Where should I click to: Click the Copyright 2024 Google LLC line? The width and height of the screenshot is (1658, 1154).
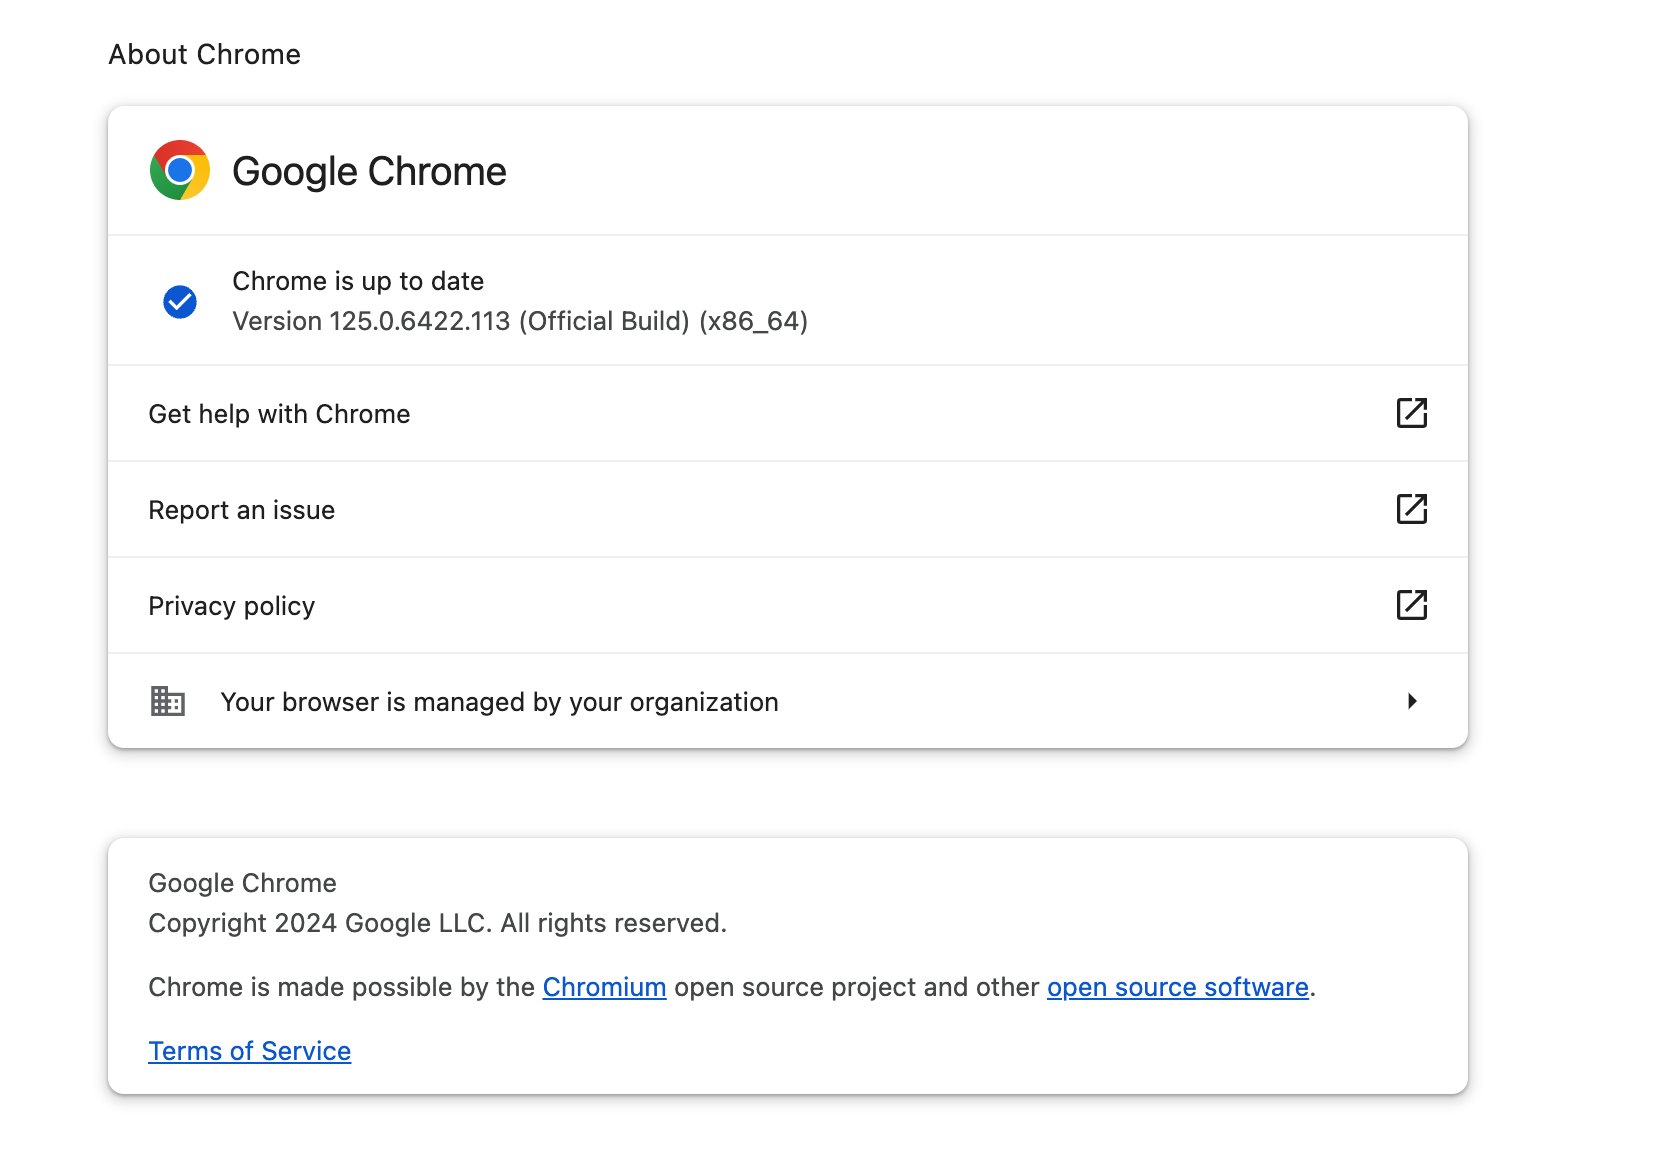tap(437, 923)
